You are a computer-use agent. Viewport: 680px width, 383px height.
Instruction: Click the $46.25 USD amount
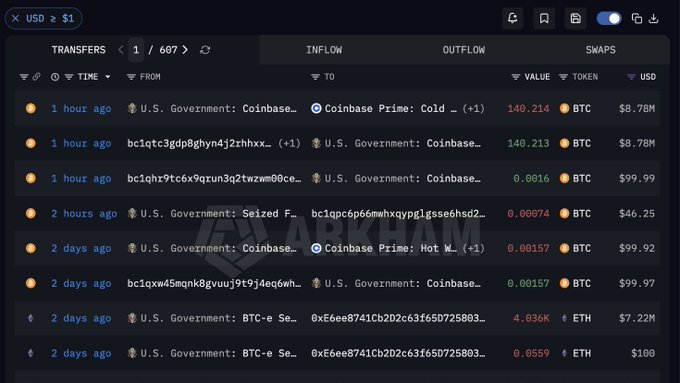point(637,213)
